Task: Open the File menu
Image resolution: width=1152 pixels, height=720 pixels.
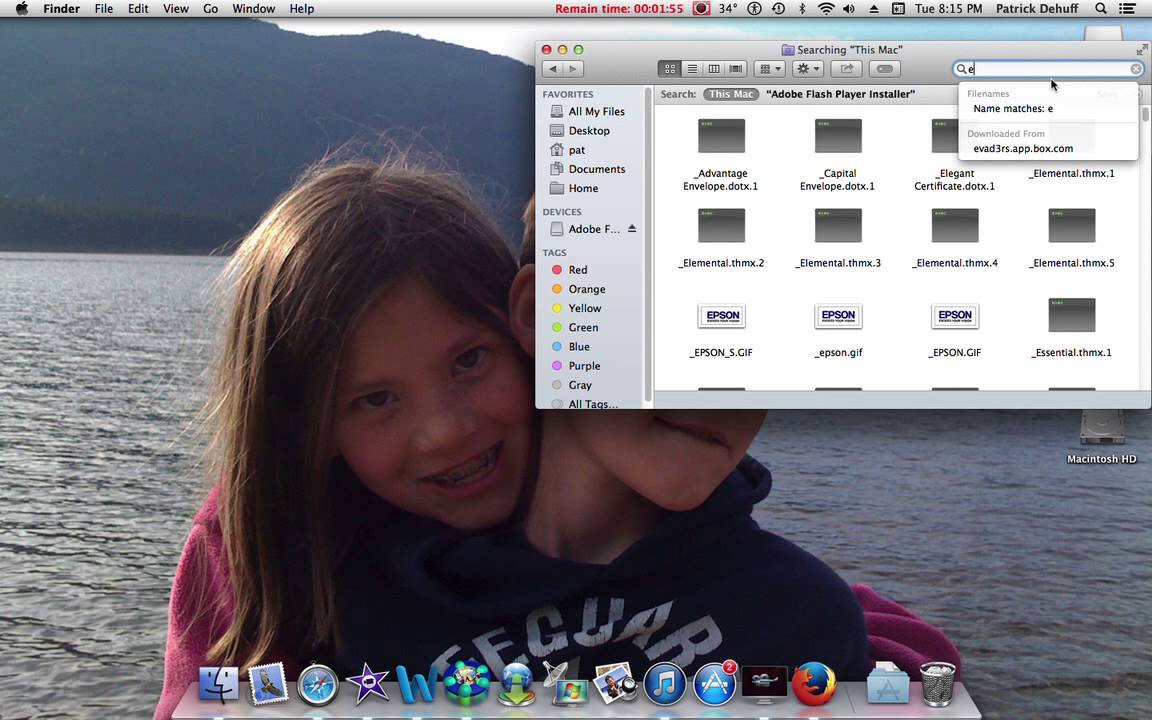Action: point(104,9)
